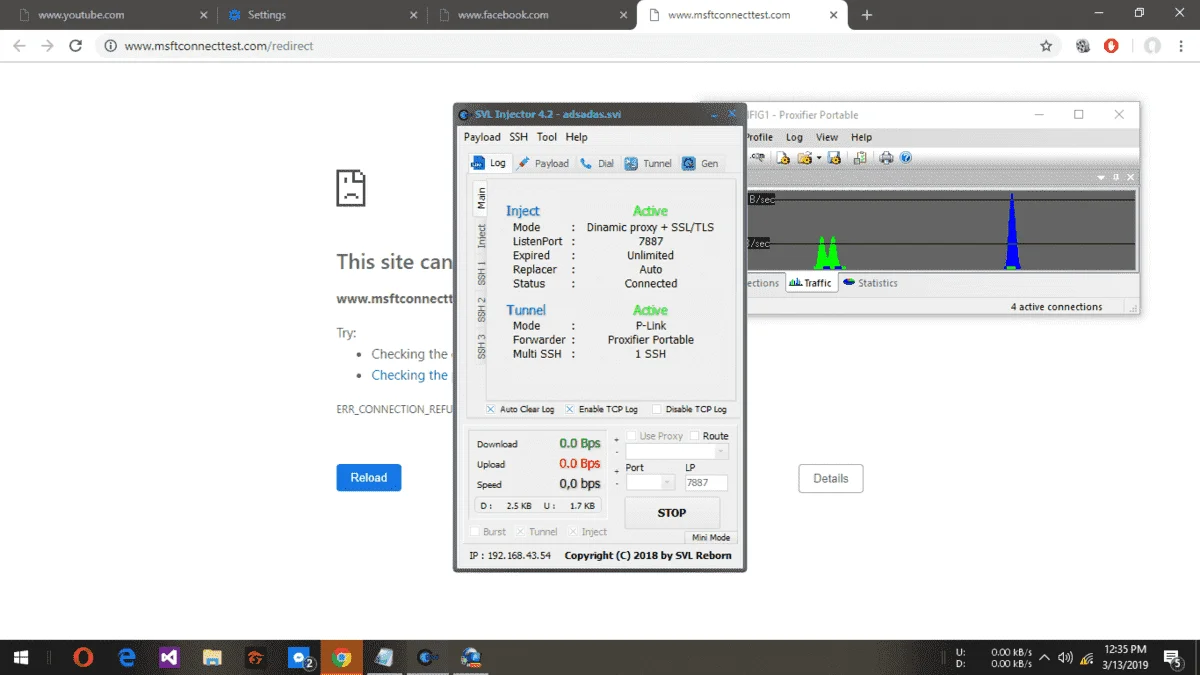Open Payload menu in SVL Injector menu bar
The image size is (1200, 675).
click(482, 137)
